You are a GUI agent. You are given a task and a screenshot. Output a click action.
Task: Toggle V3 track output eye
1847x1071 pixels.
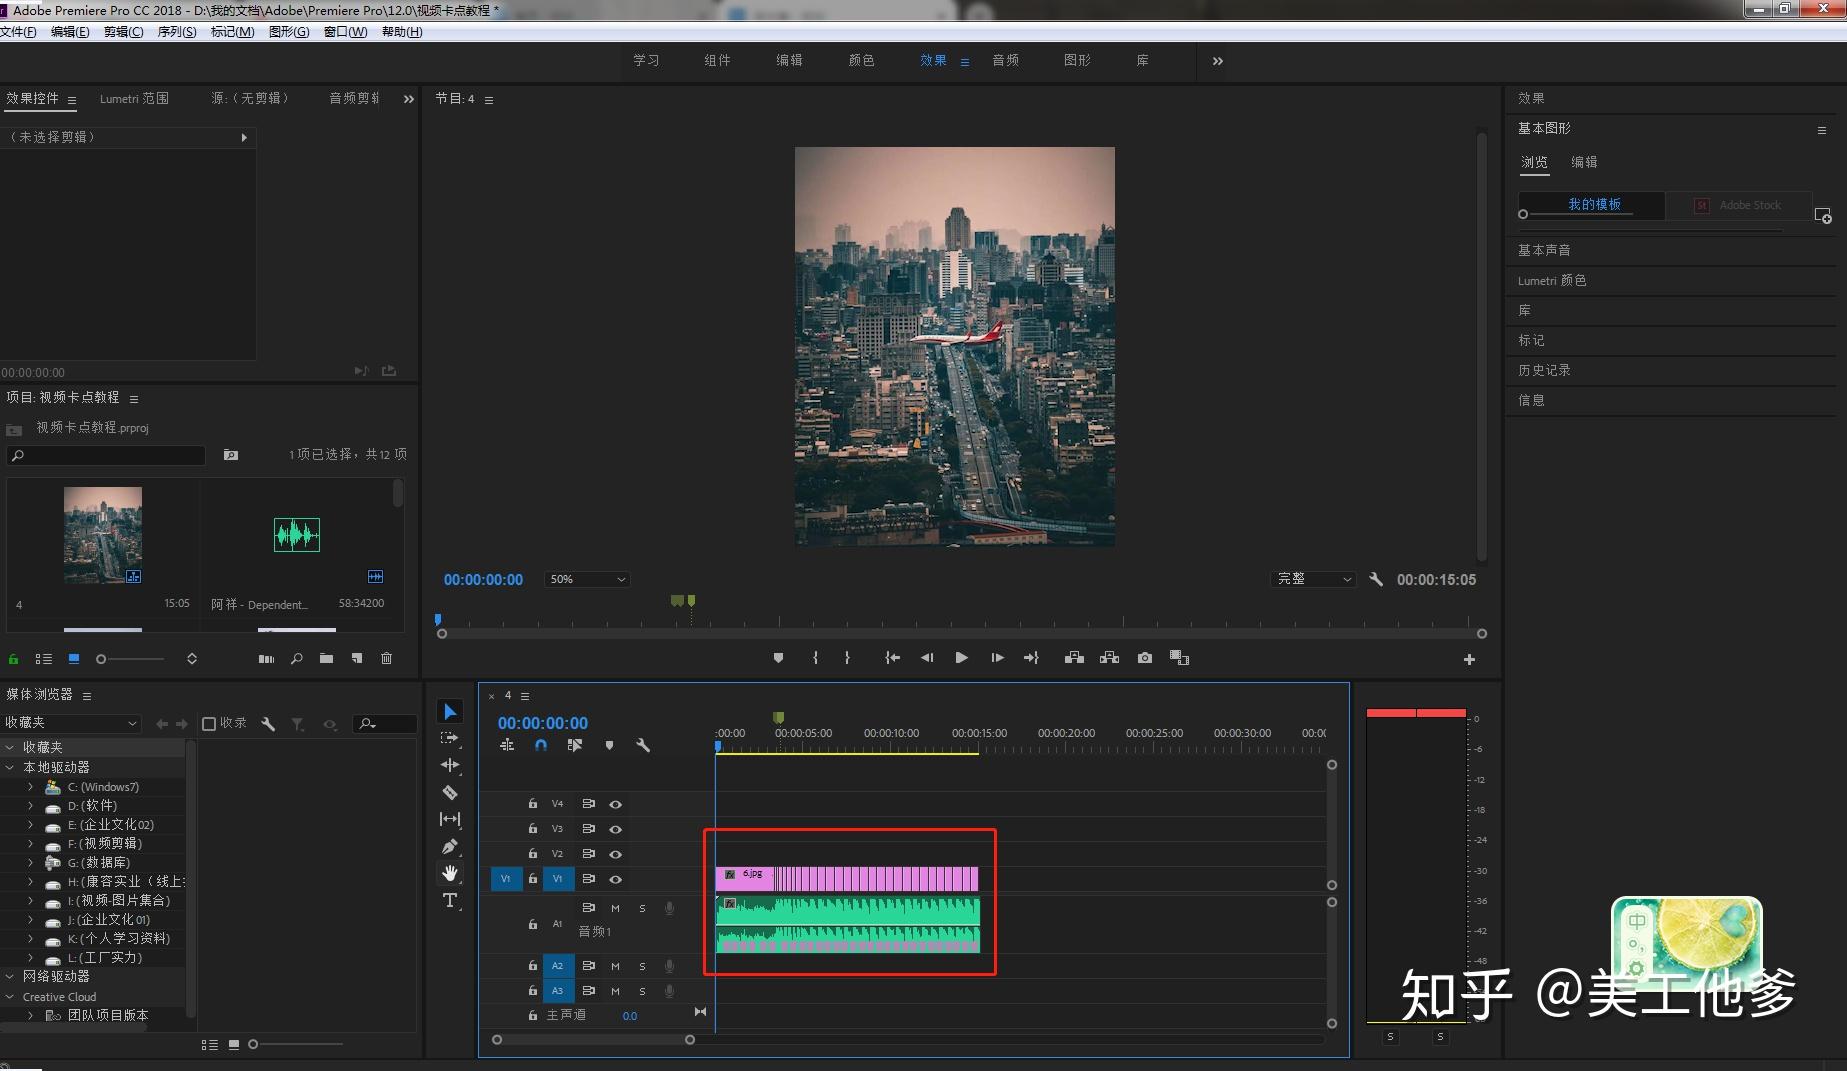(616, 829)
